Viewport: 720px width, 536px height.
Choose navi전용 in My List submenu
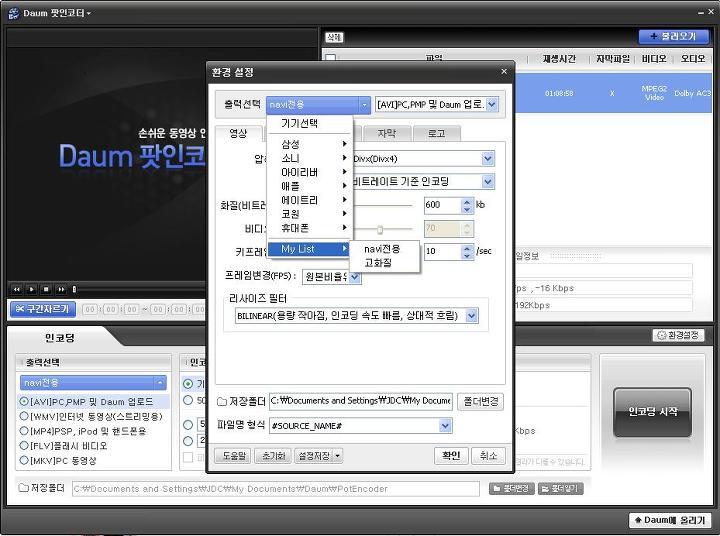coord(384,249)
